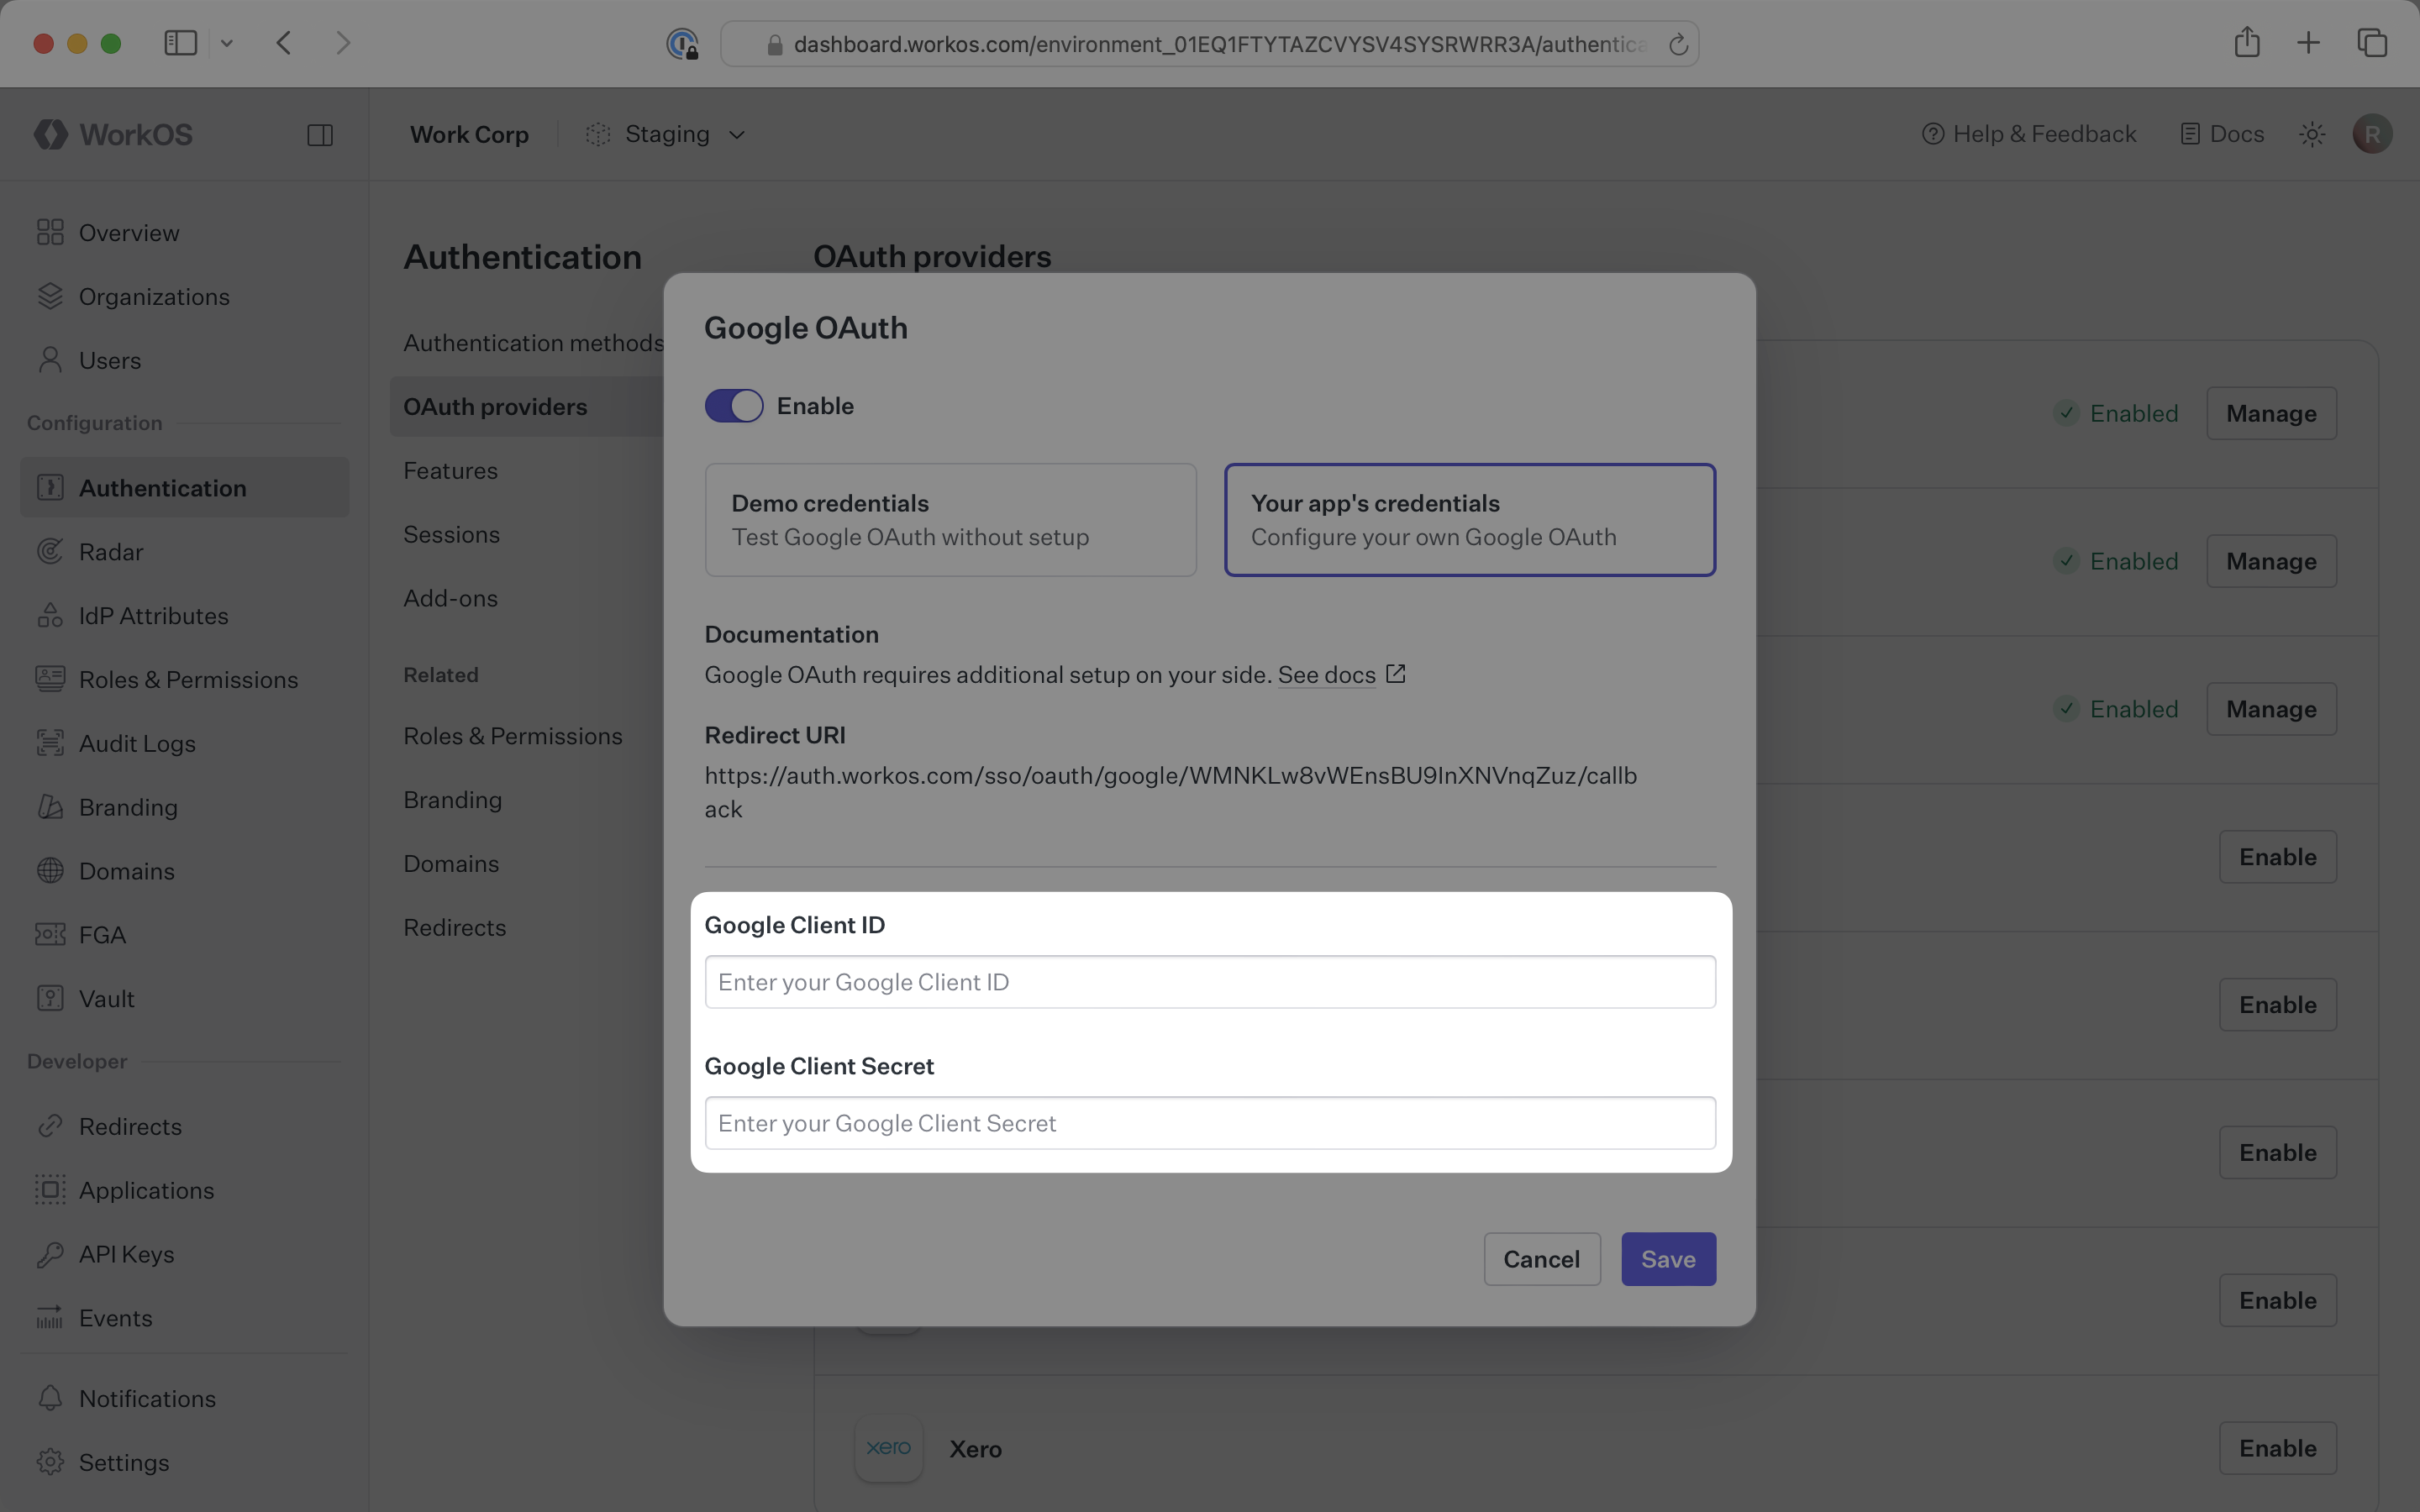Disable the Google OAuth Enable toggle
The width and height of the screenshot is (2420, 1512).
[733, 405]
